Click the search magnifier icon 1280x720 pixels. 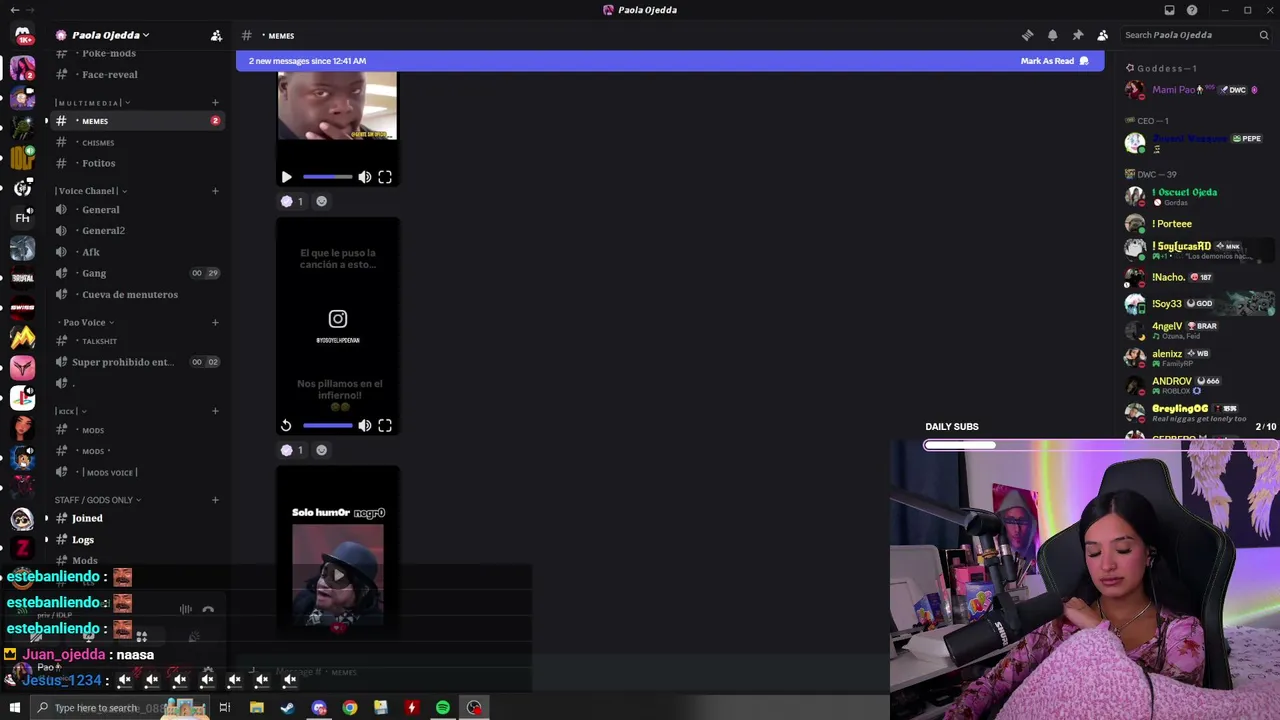1264,35
